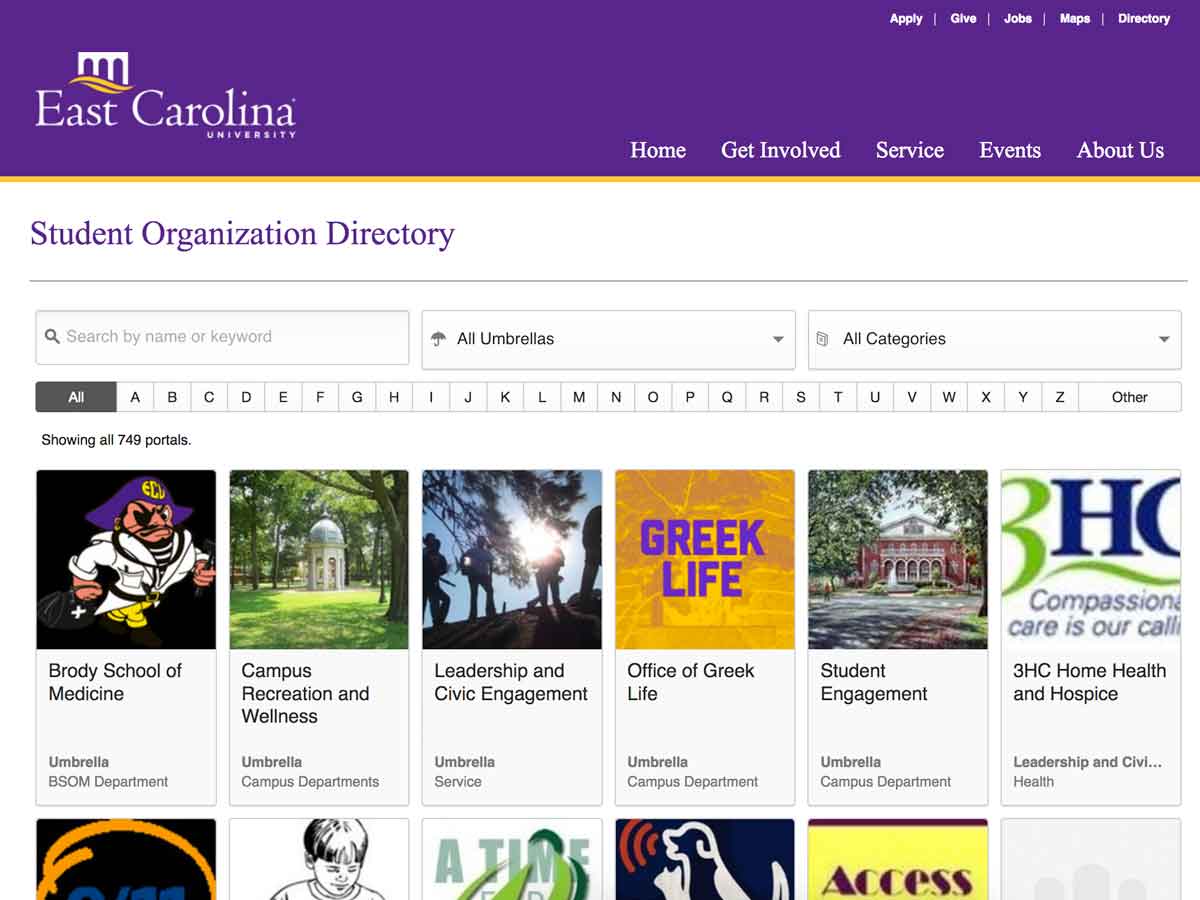Open the Events menu
Image resolution: width=1200 pixels, height=900 pixels.
pyautogui.click(x=1010, y=150)
